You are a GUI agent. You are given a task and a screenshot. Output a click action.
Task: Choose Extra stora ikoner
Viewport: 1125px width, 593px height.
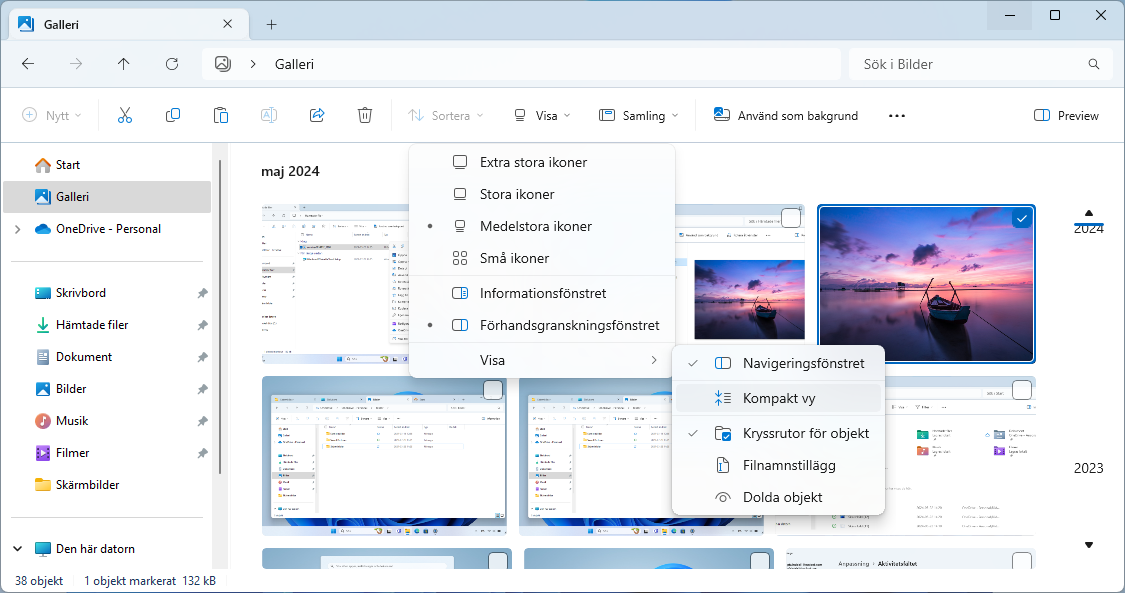[x=542, y=163]
